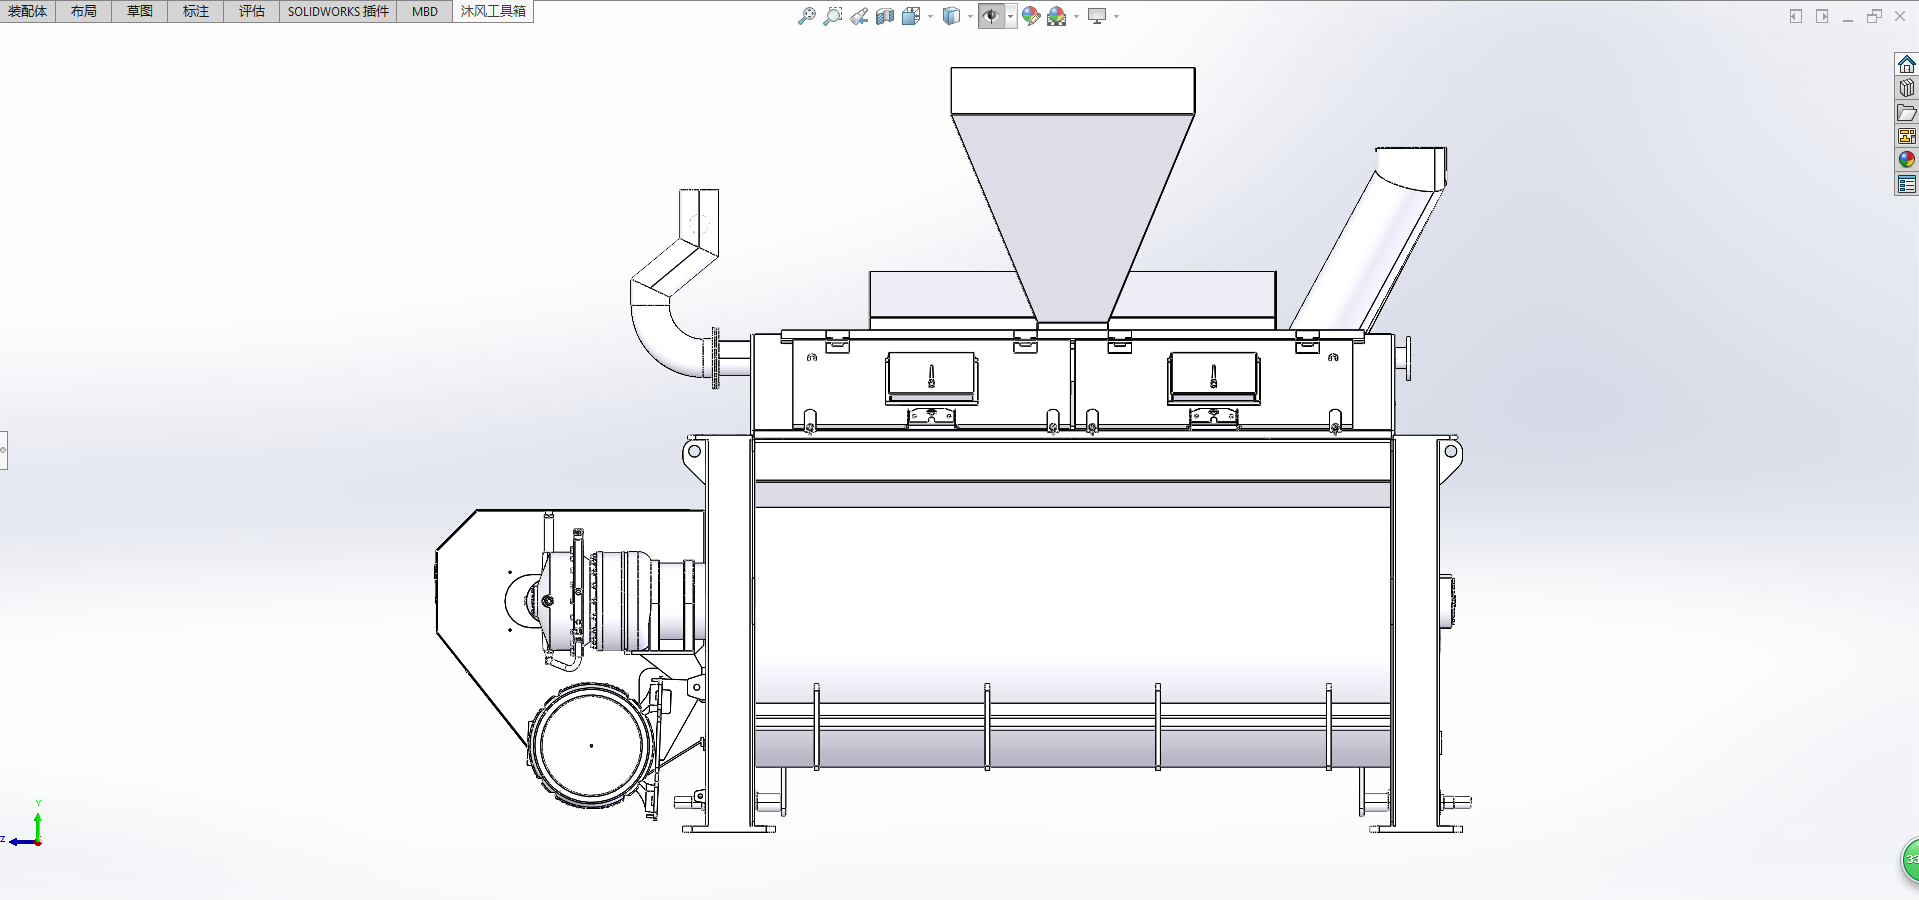
Task: Activate the Section View tool
Action: tap(885, 16)
